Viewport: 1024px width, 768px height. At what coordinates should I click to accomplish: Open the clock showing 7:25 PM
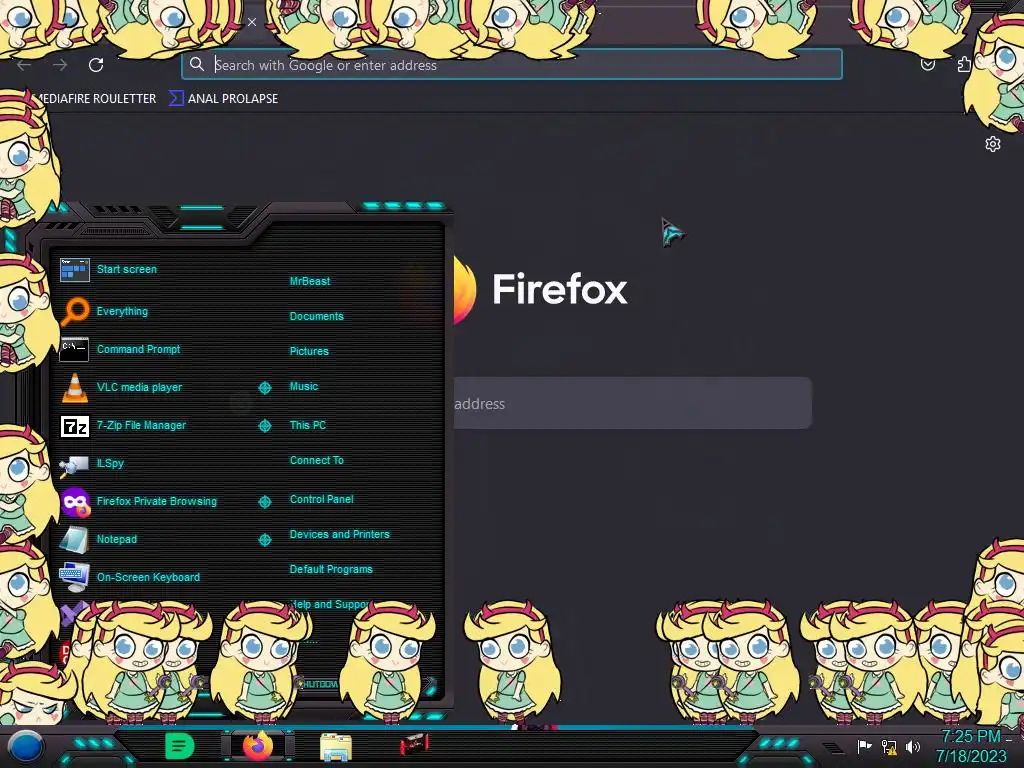(971, 746)
